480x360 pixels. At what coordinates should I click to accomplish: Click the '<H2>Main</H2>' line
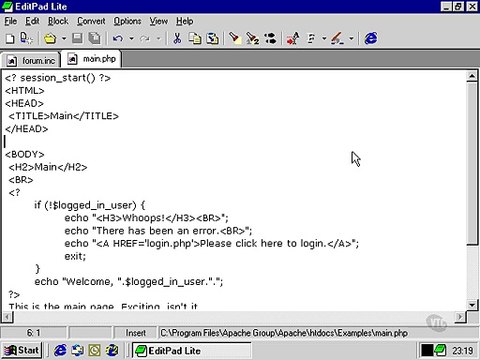tap(48, 167)
